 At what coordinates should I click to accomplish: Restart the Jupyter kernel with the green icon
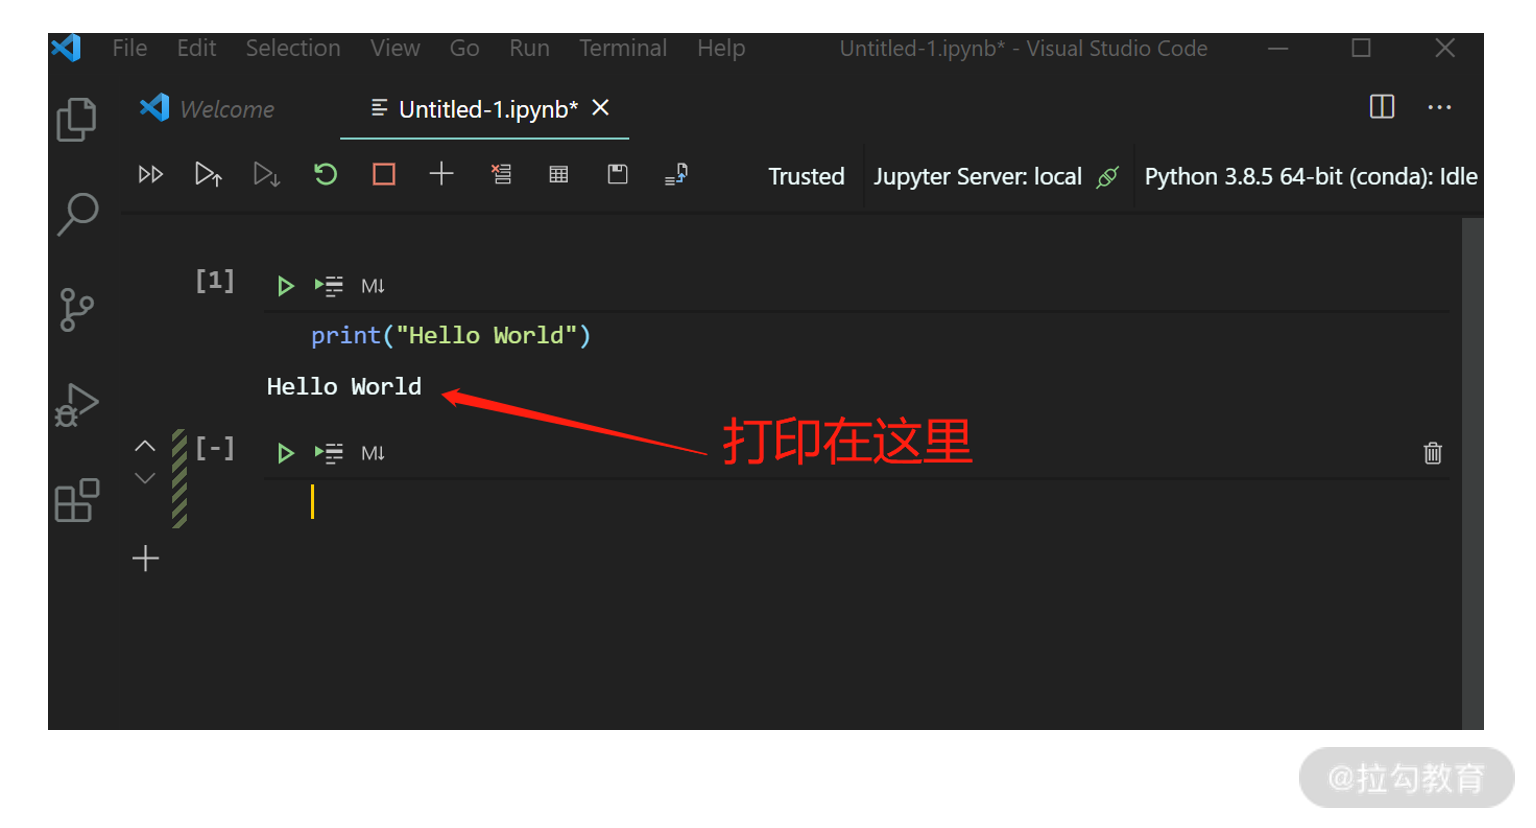[325, 175]
